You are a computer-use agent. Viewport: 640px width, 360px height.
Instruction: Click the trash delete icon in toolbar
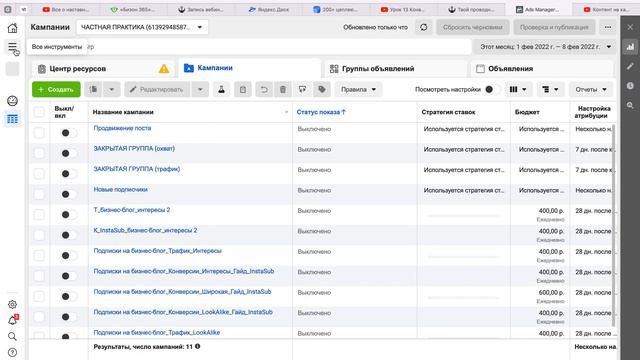click(x=283, y=89)
